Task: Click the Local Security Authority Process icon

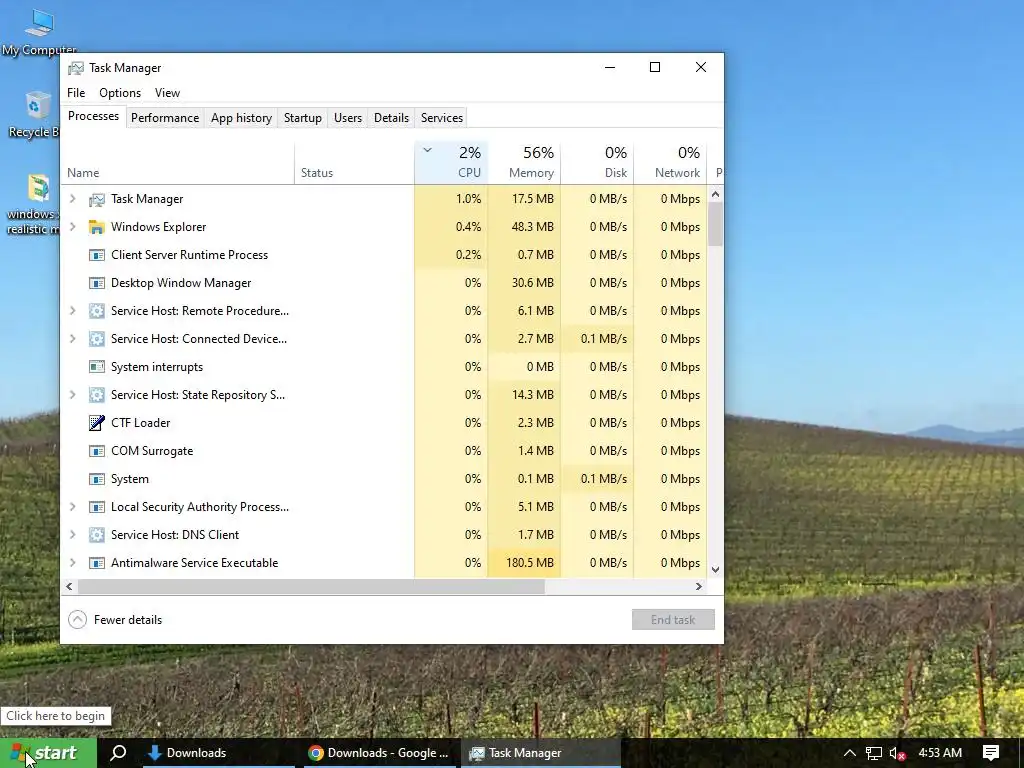Action: tap(97, 507)
